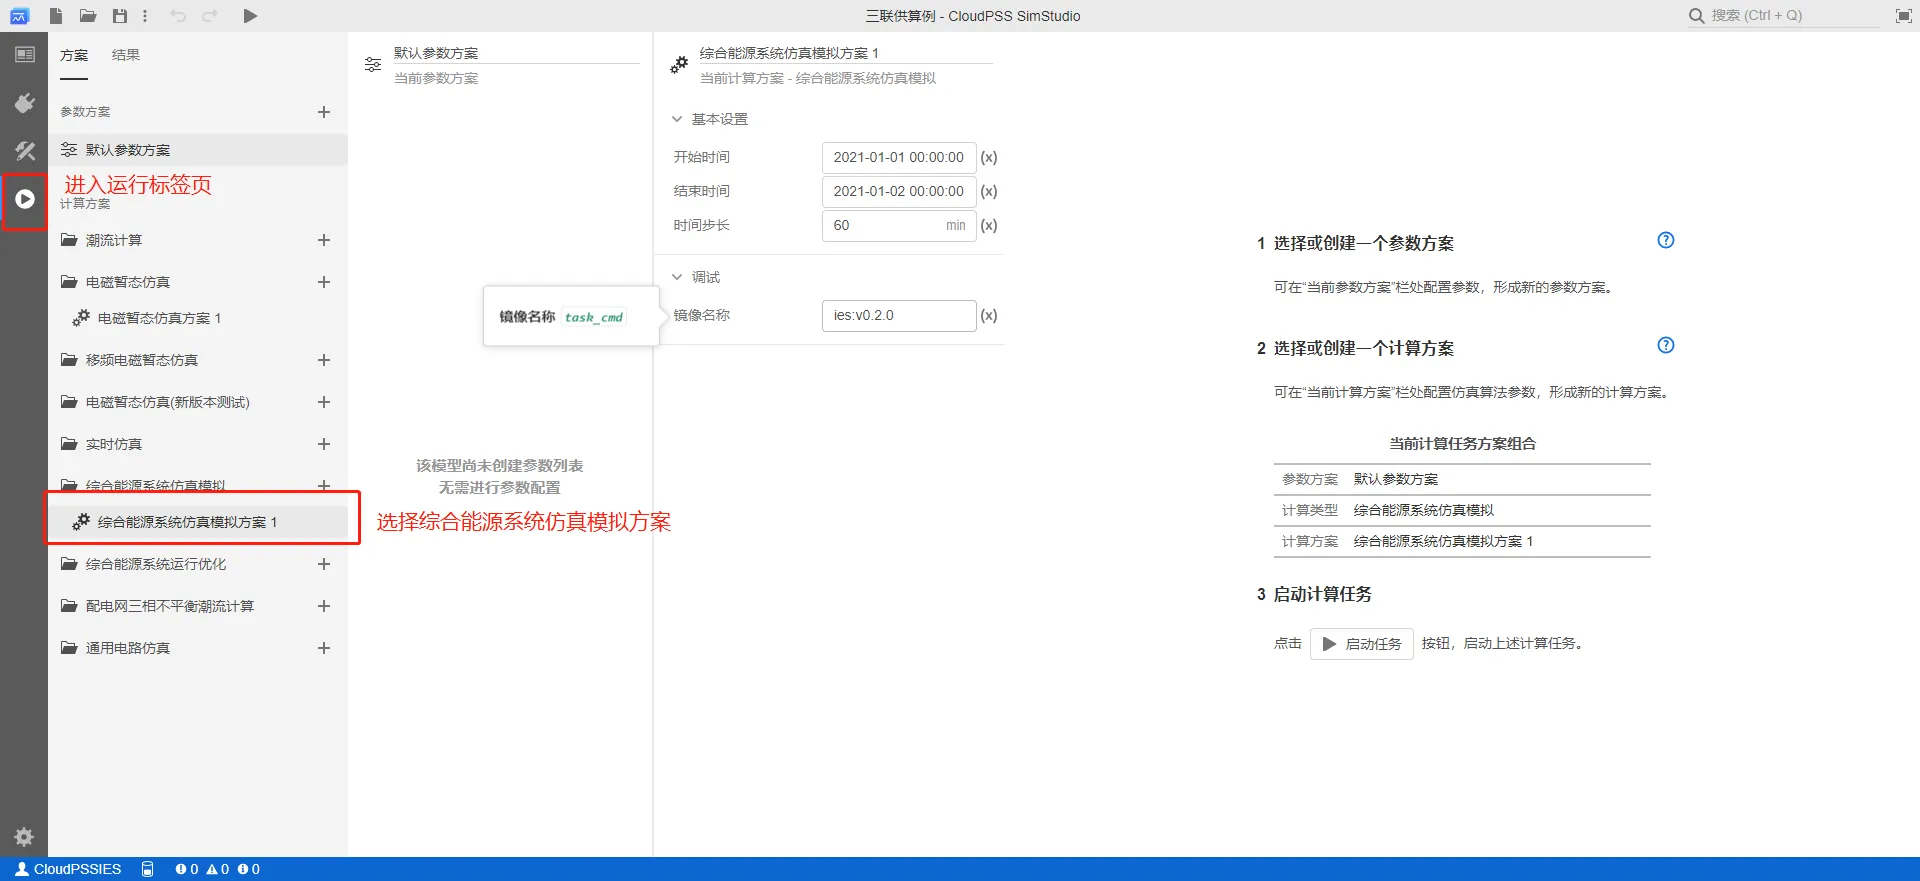Image resolution: width=1920 pixels, height=881 pixels.
Task: Focus the search box (Ctrl + Q)
Action: click(x=1795, y=16)
